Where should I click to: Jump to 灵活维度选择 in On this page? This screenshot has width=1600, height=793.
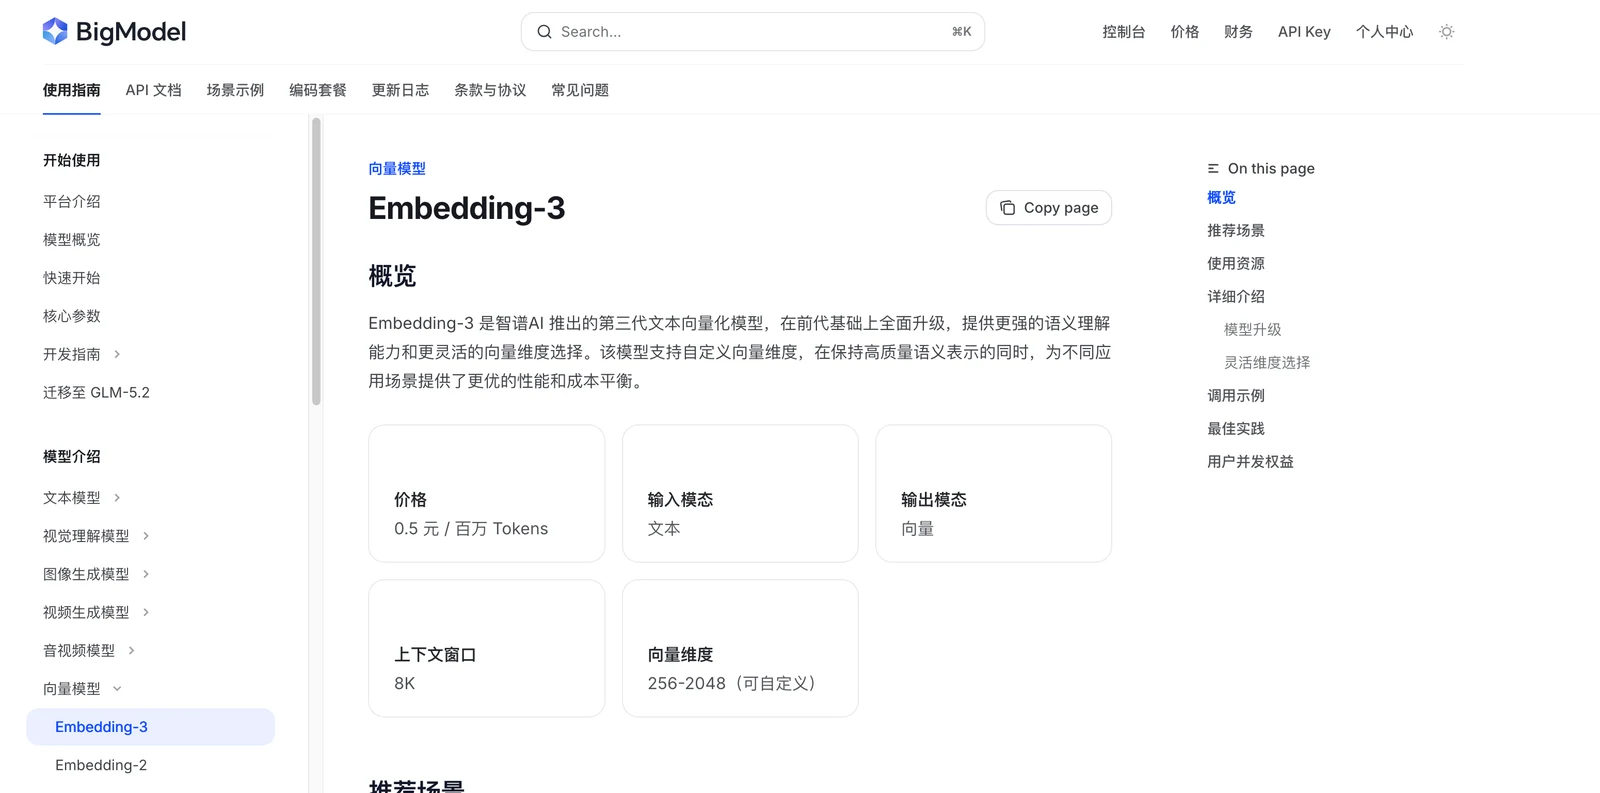coord(1267,363)
